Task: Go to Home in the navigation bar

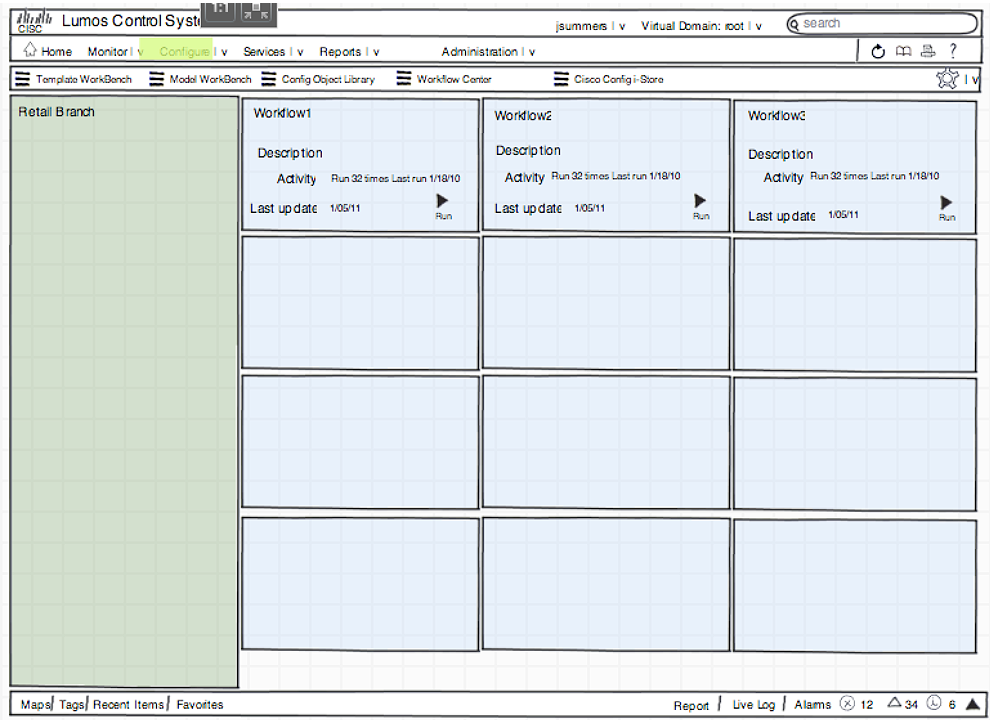Action: (47, 52)
